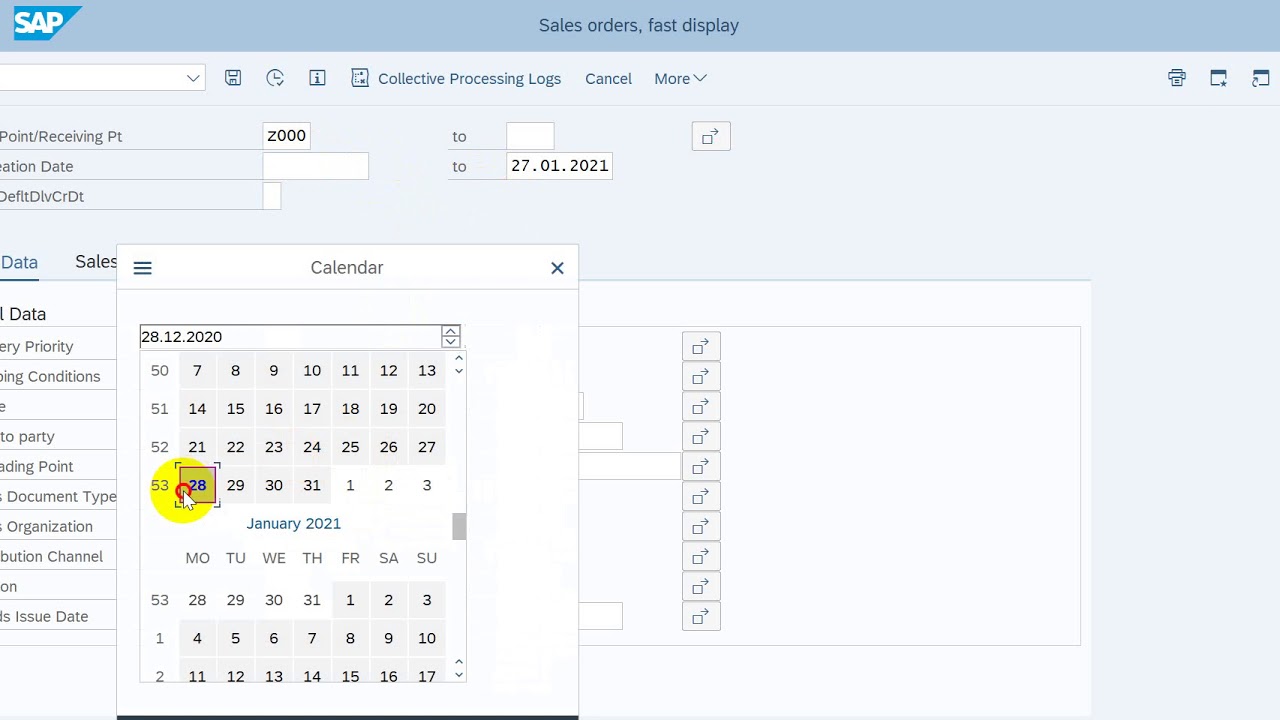Screen dimensions: 1280x720
Task: Open the Calendar hamburger menu
Action: coord(142,268)
